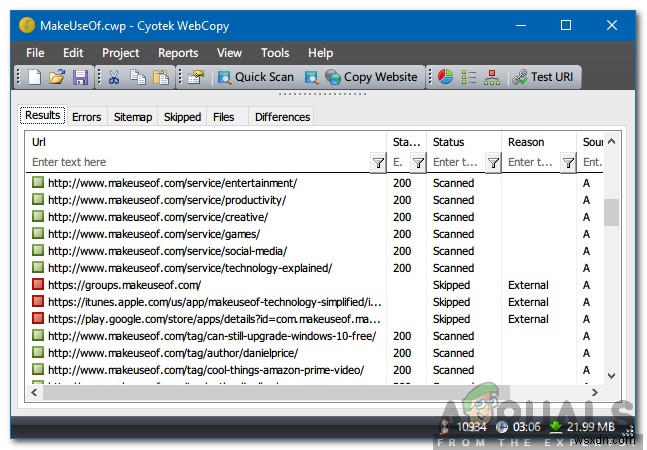Click the Reason filter text field
This screenshot has width=647, height=450.
(532, 163)
